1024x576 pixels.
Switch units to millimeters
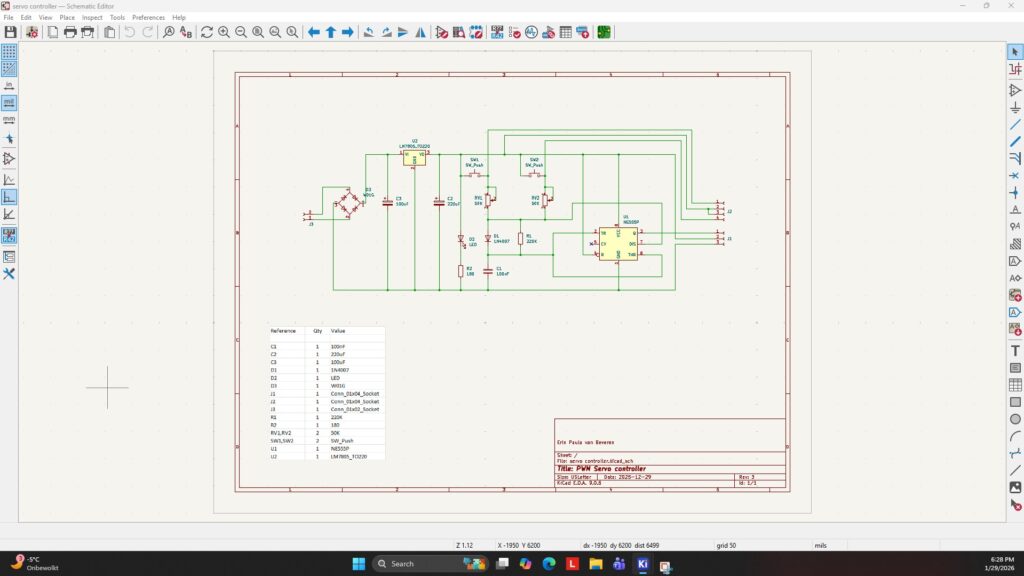tap(9, 119)
